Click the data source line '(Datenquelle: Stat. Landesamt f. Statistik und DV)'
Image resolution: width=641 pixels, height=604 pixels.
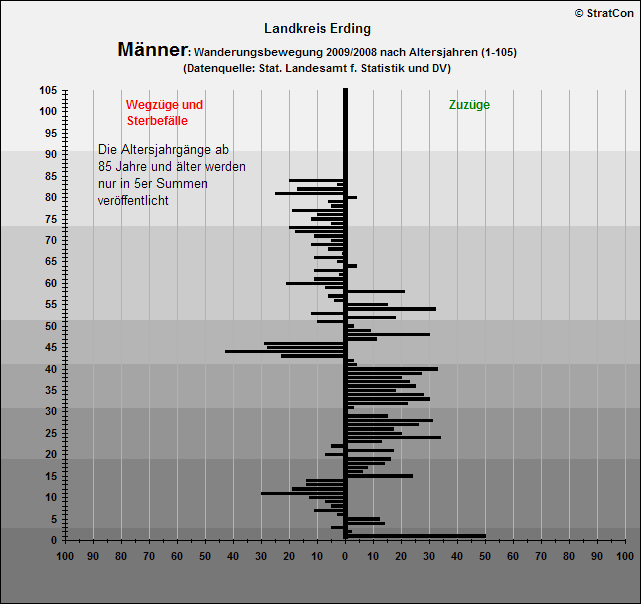coord(317,68)
